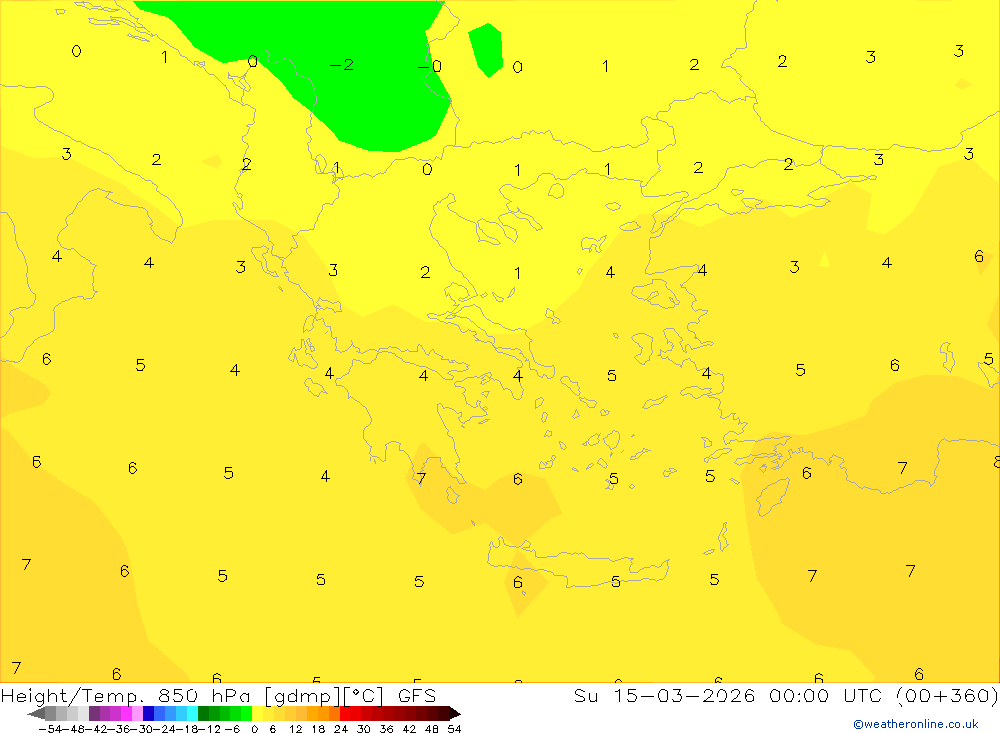Click the dark right arrow of color scale

point(455,714)
